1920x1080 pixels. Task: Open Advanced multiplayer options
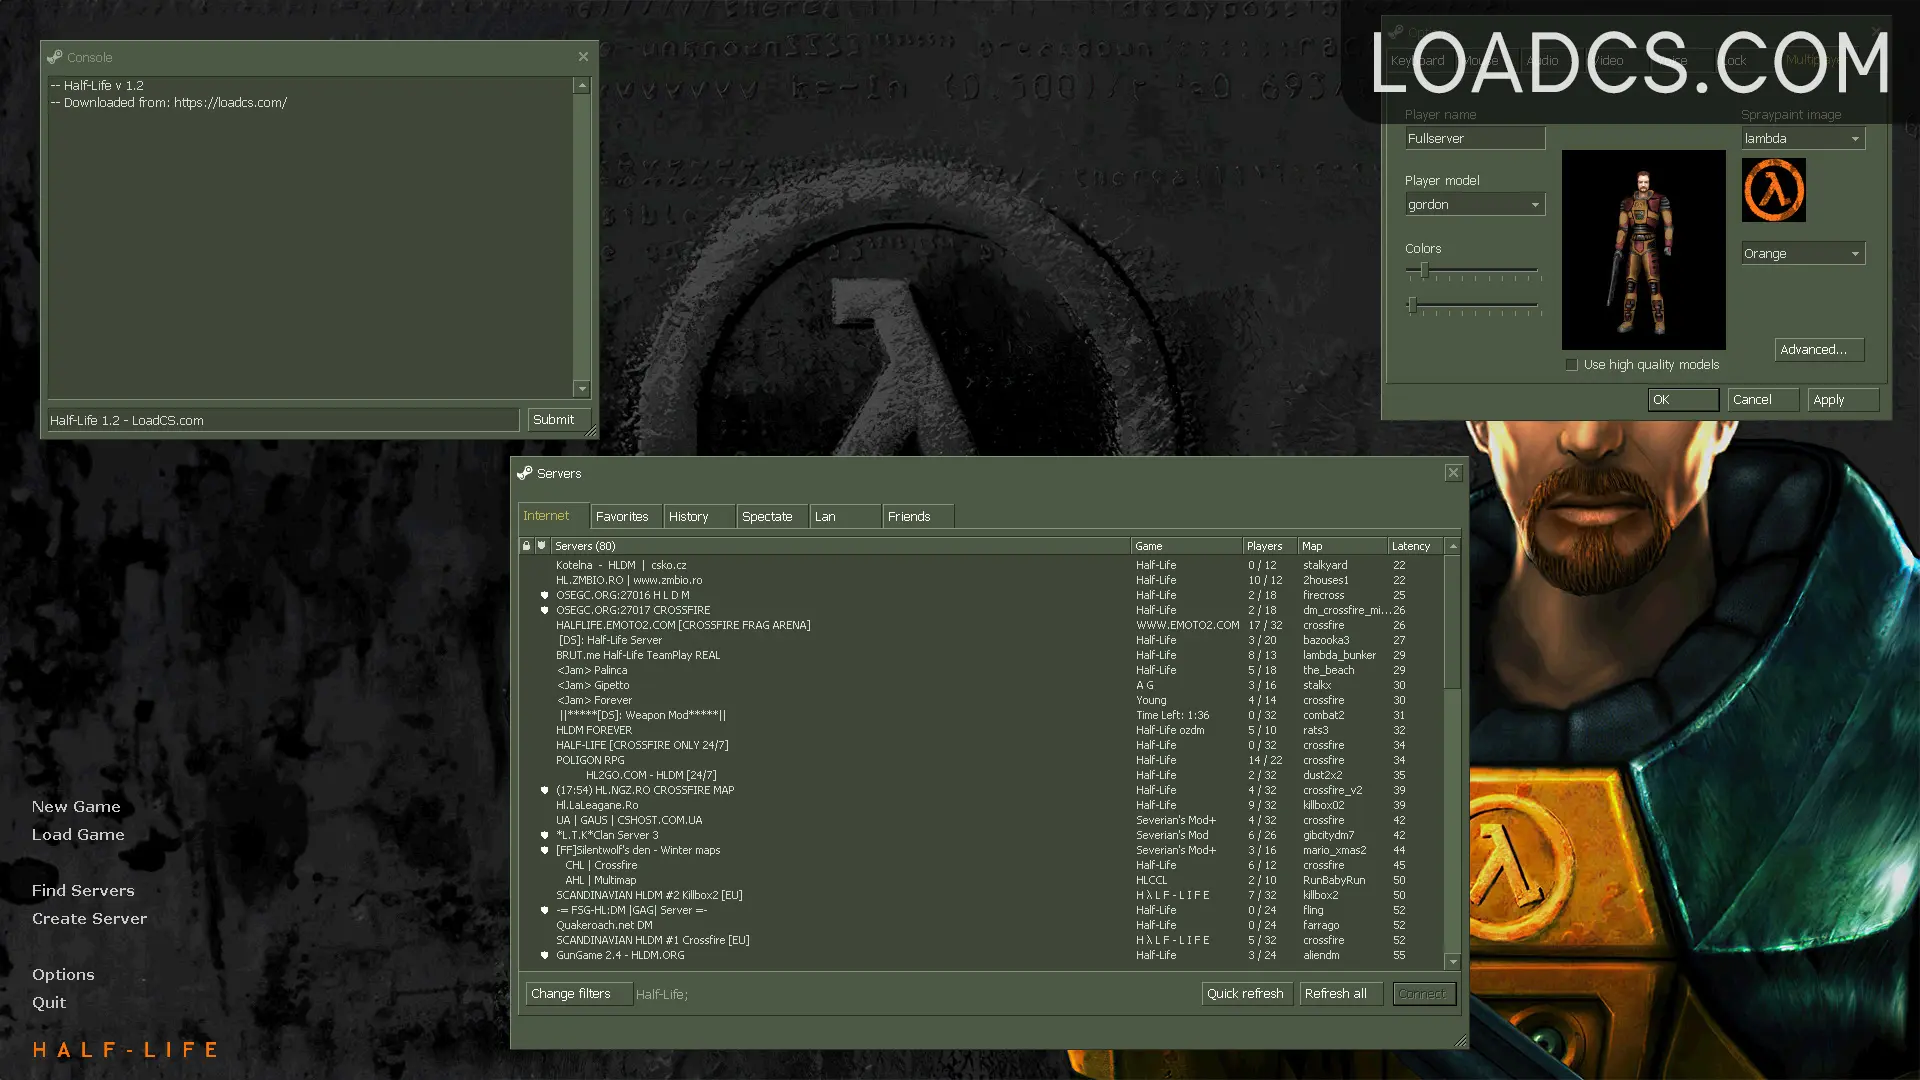pyautogui.click(x=1819, y=350)
